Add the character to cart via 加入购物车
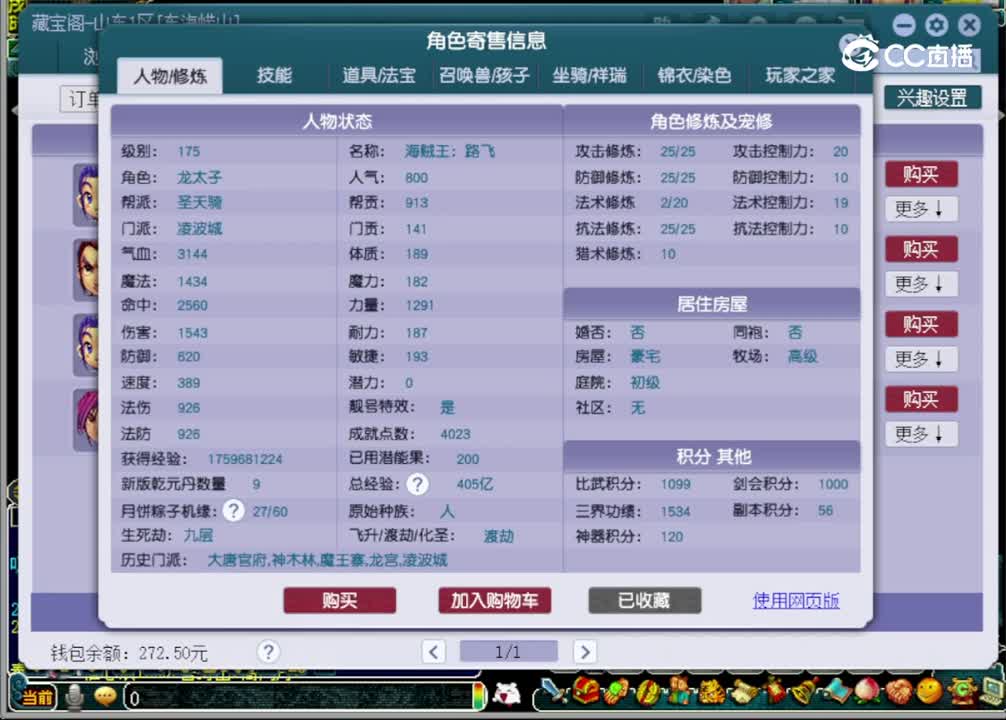Screen dimensions: 1006x720 click(x=494, y=601)
